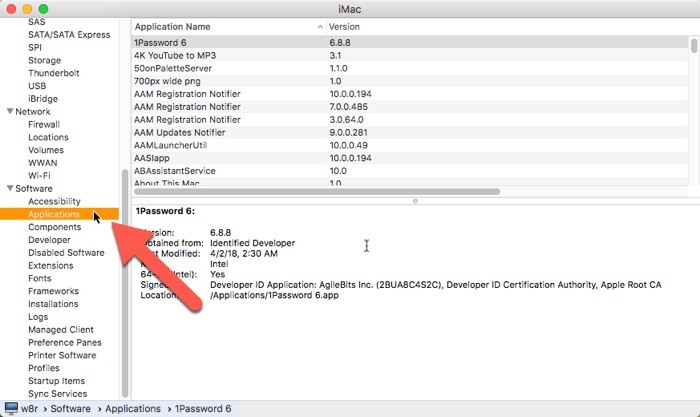
Task: Select AAM Registration Notifier version 10.0.0.194
Action: (x=410, y=94)
